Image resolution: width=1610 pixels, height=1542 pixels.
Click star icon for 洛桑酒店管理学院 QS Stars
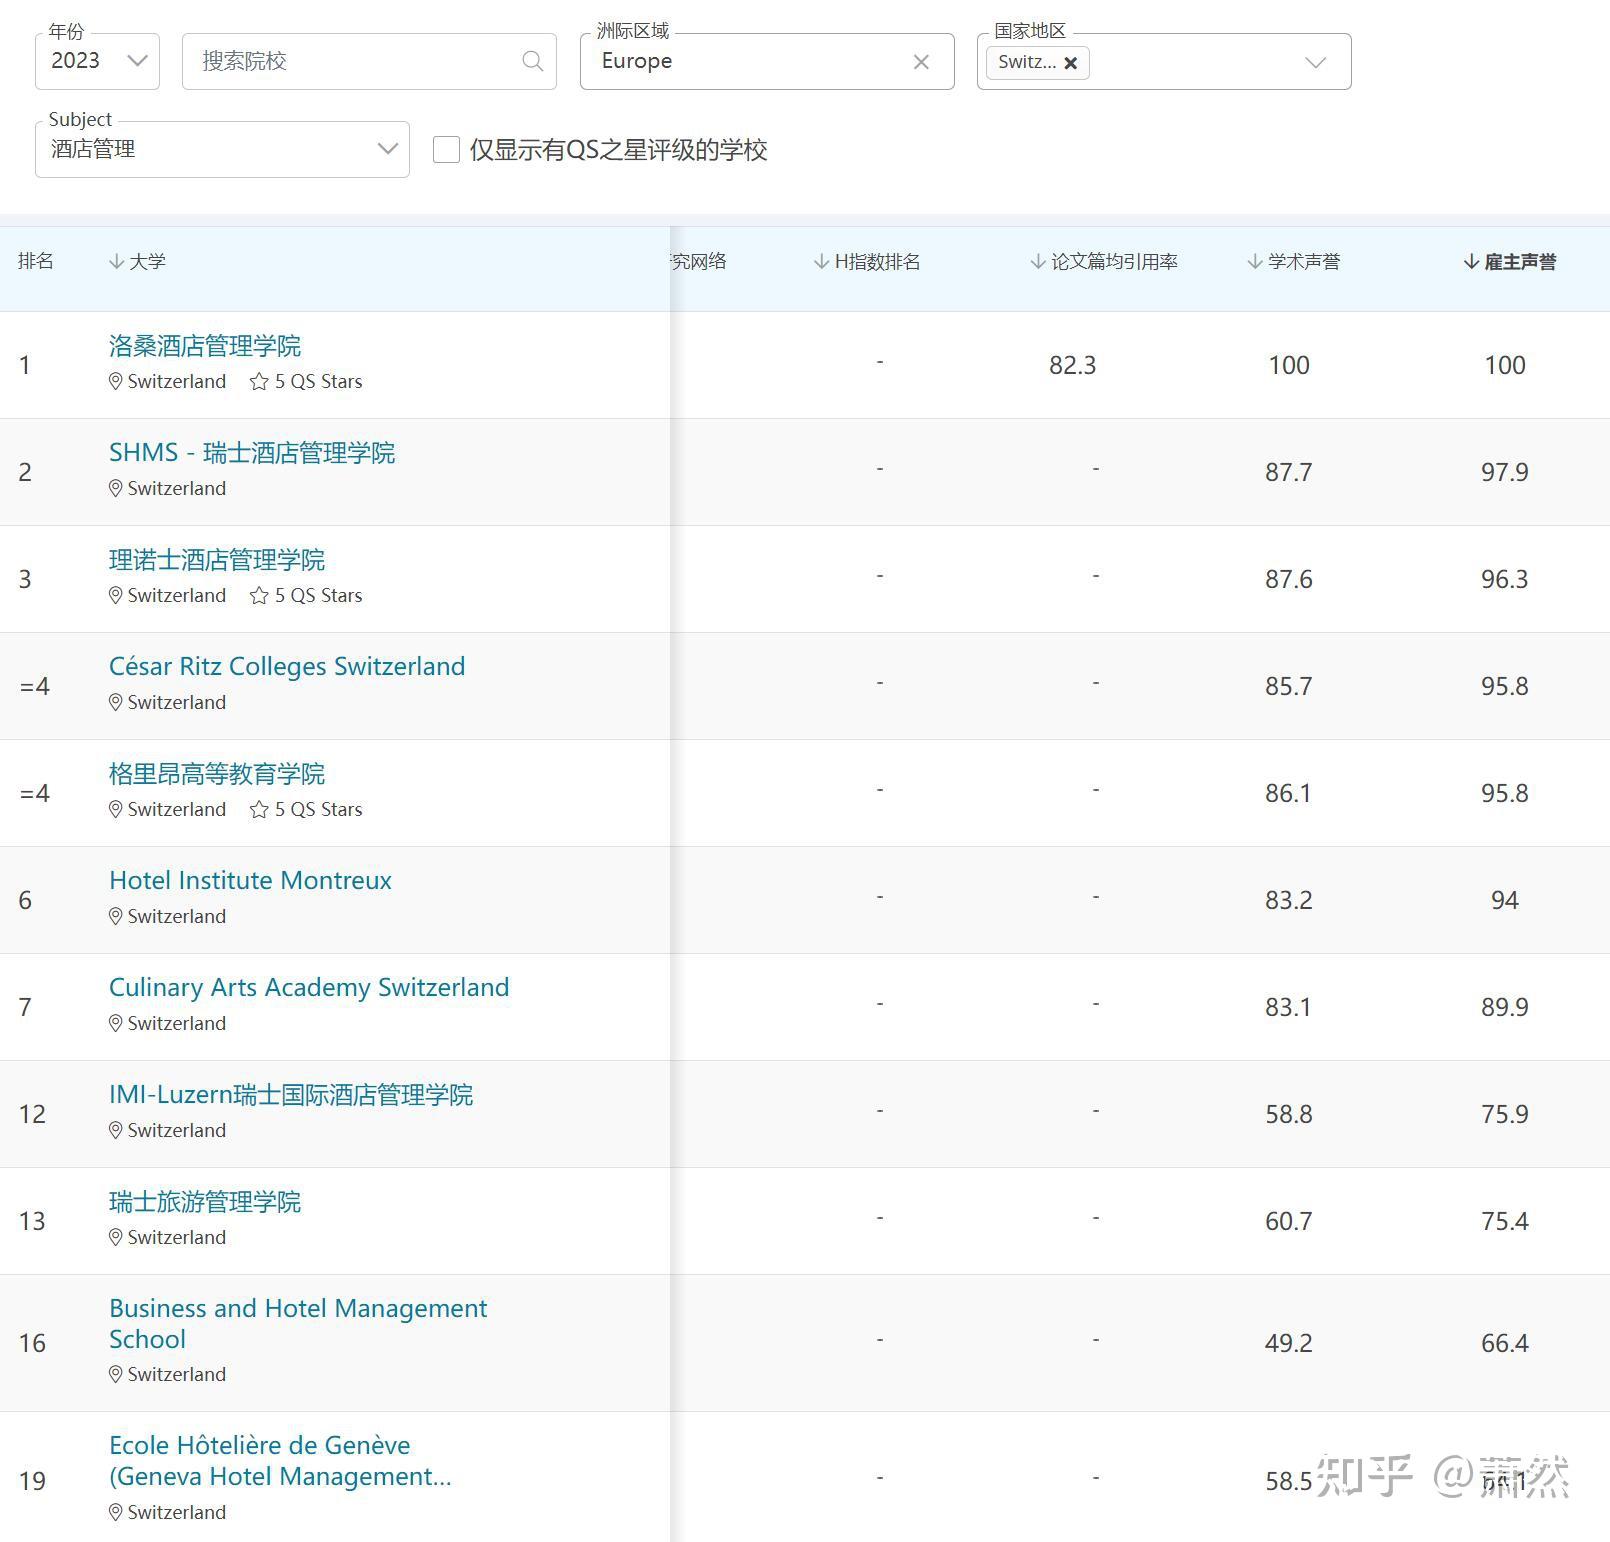[x=259, y=381]
